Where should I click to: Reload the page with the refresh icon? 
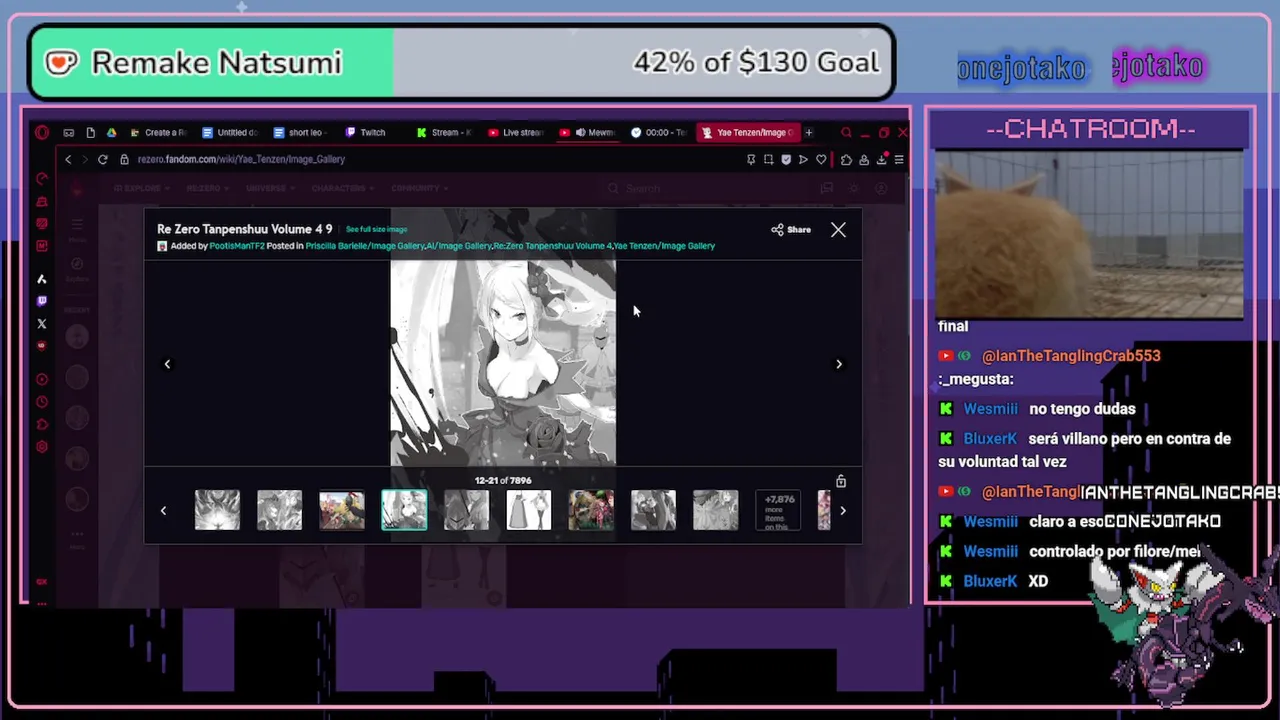[x=102, y=159]
